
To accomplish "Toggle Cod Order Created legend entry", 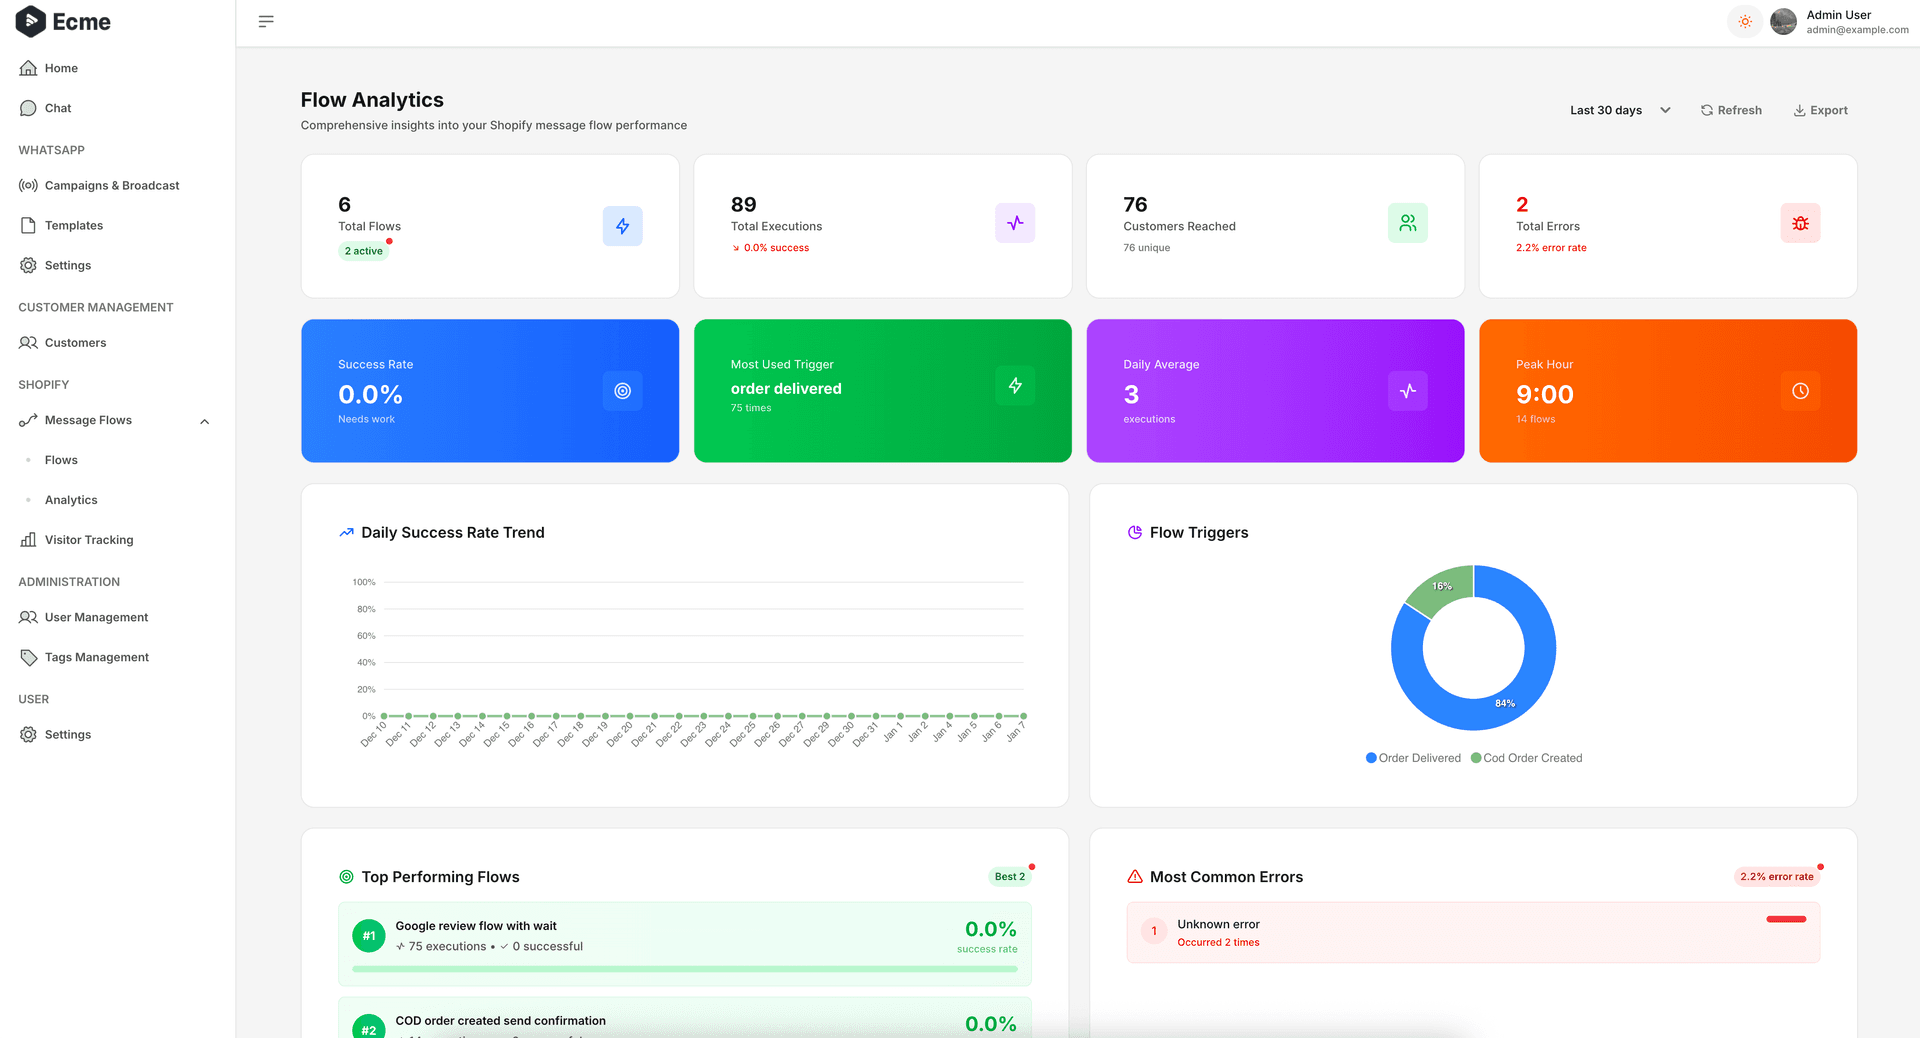I will coord(1527,758).
